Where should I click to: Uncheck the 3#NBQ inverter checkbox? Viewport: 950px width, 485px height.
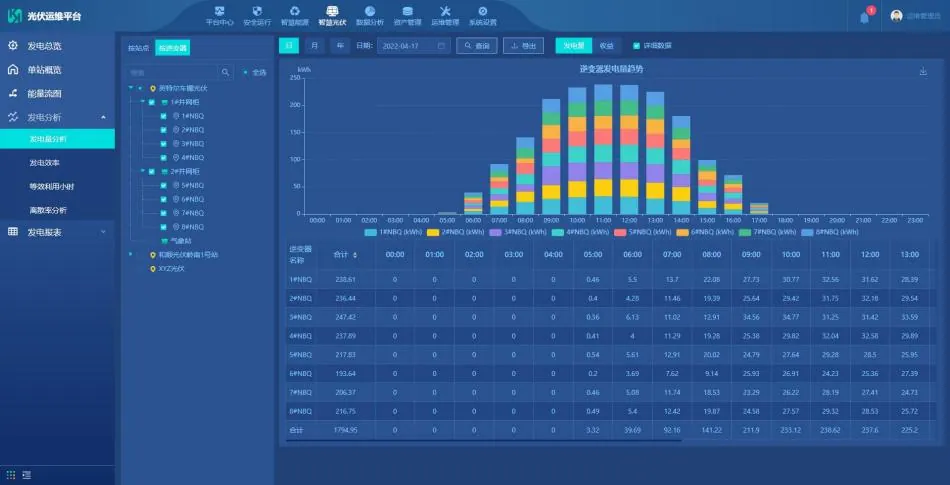click(164, 144)
